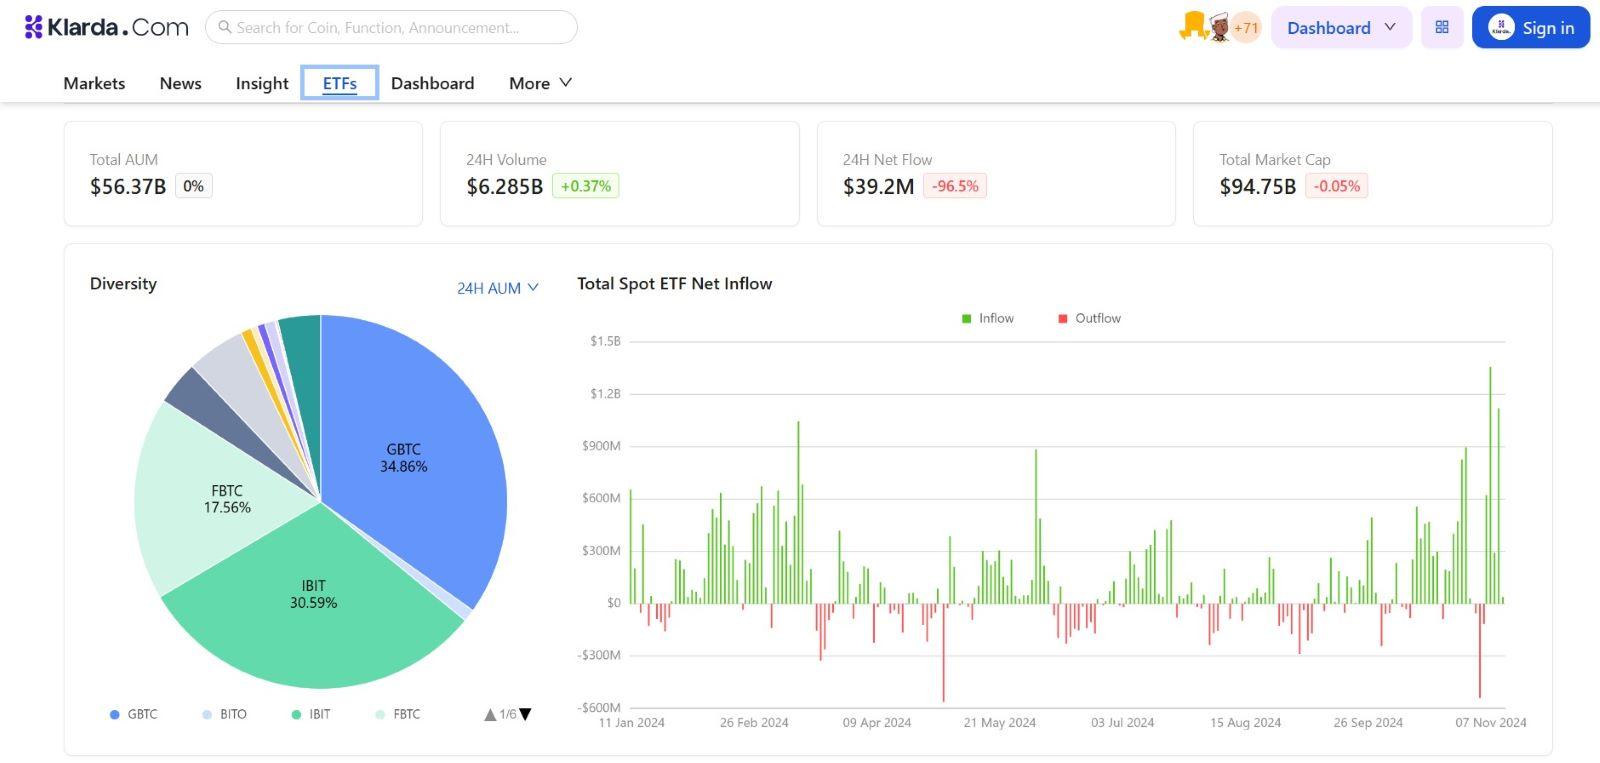The height and width of the screenshot is (763, 1600).
Task: Open the Dashboard nav tab
Action: pos(433,83)
